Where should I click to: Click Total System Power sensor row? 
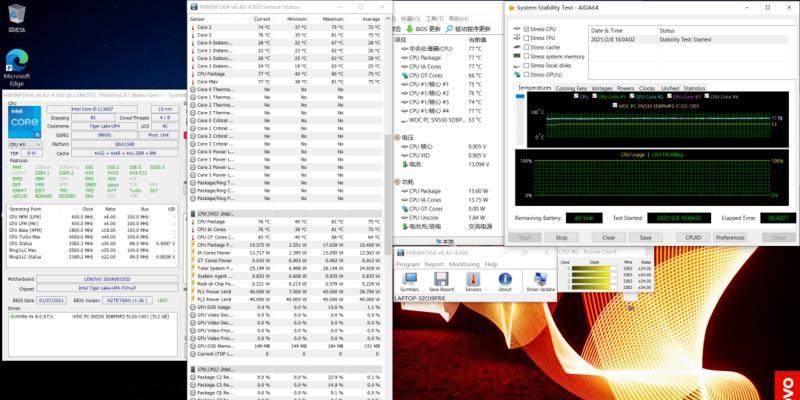tap(286, 268)
